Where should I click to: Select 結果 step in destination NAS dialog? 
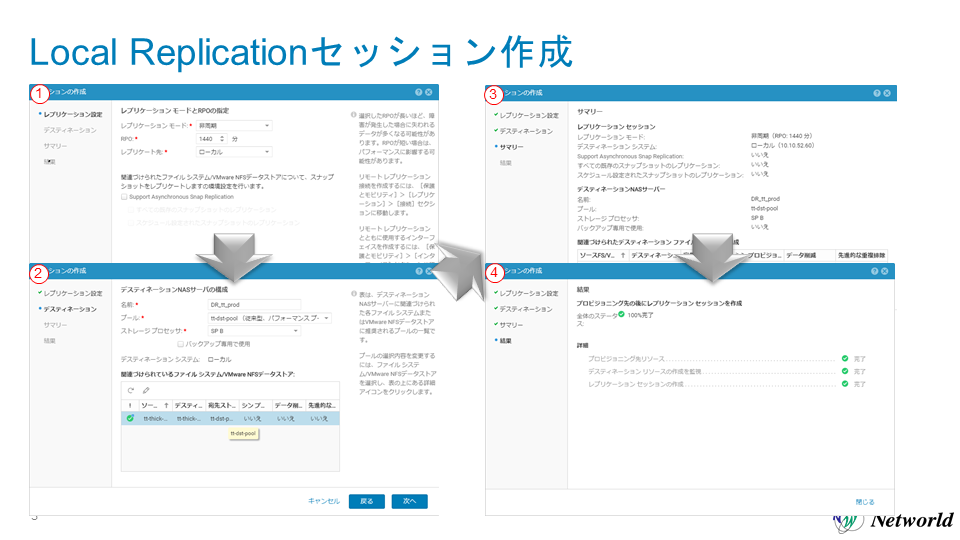[50, 341]
